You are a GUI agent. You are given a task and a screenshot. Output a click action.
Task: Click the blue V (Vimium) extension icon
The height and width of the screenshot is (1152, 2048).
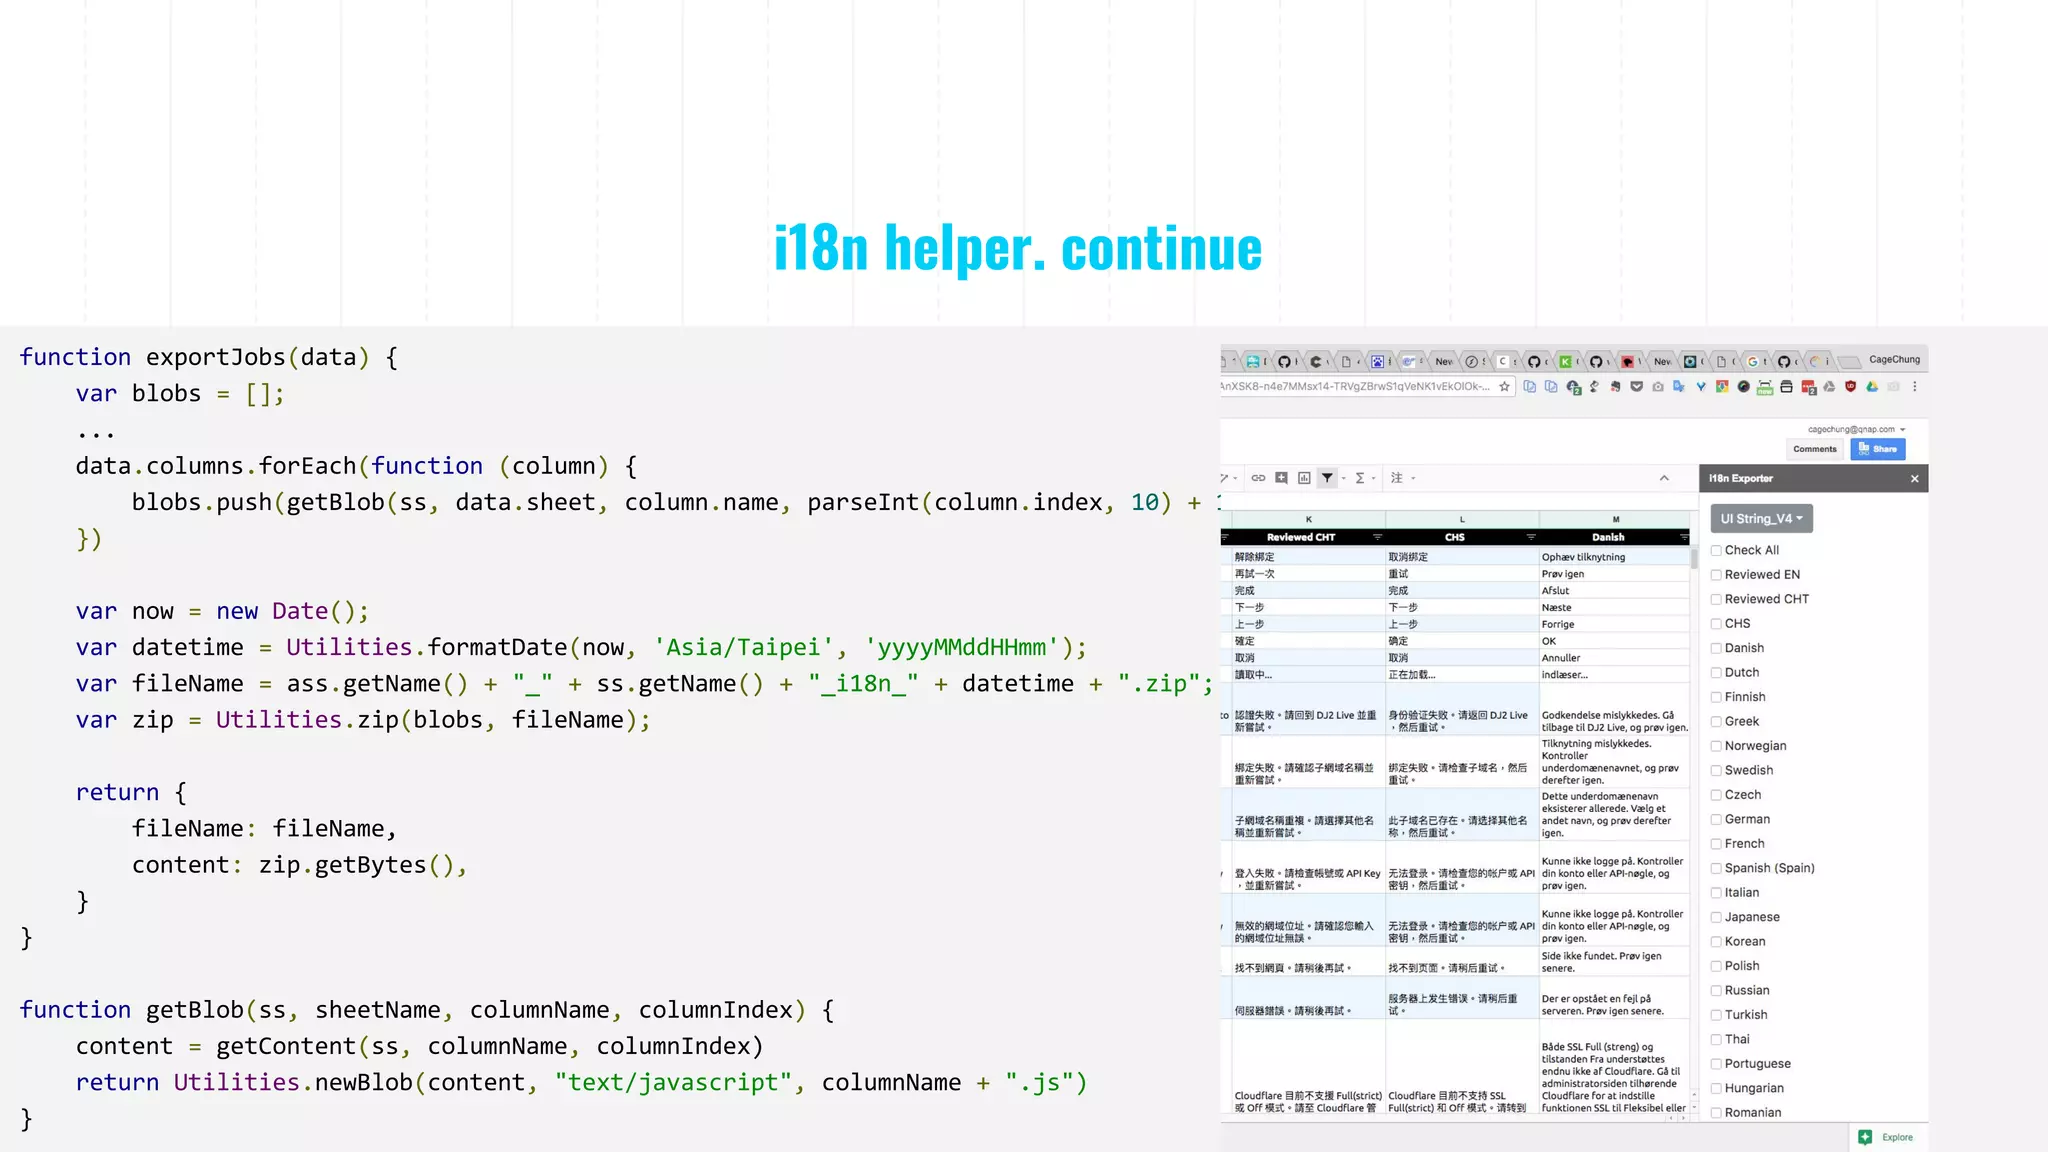(1701, 387)
